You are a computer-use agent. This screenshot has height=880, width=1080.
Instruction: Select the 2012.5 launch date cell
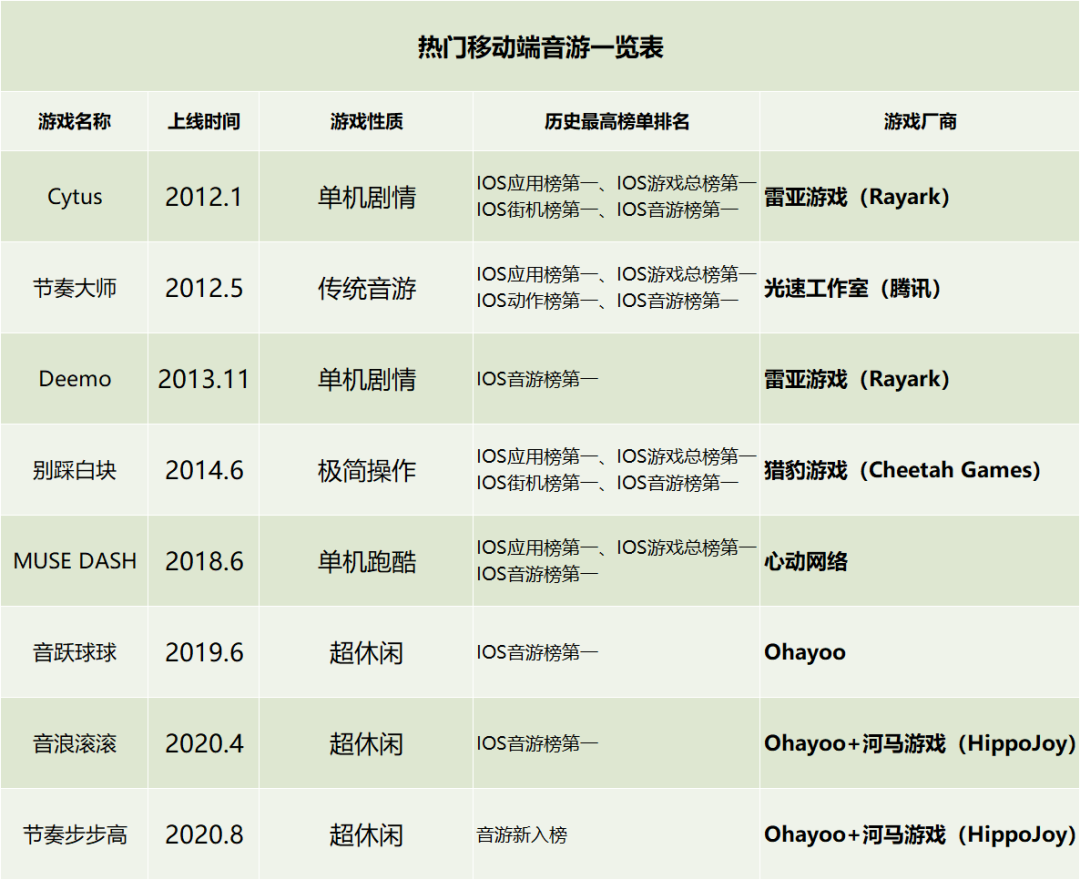204,288
